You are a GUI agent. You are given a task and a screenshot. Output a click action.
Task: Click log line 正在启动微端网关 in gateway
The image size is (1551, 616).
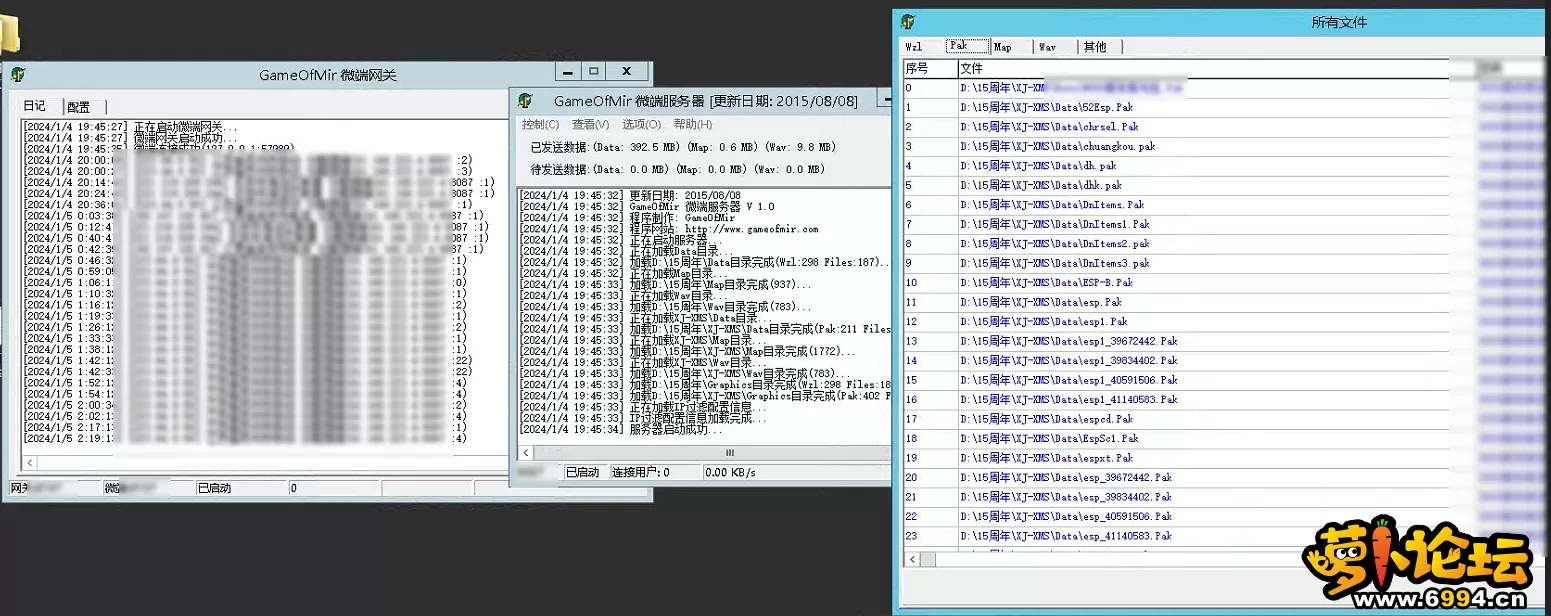coord(131,127)
